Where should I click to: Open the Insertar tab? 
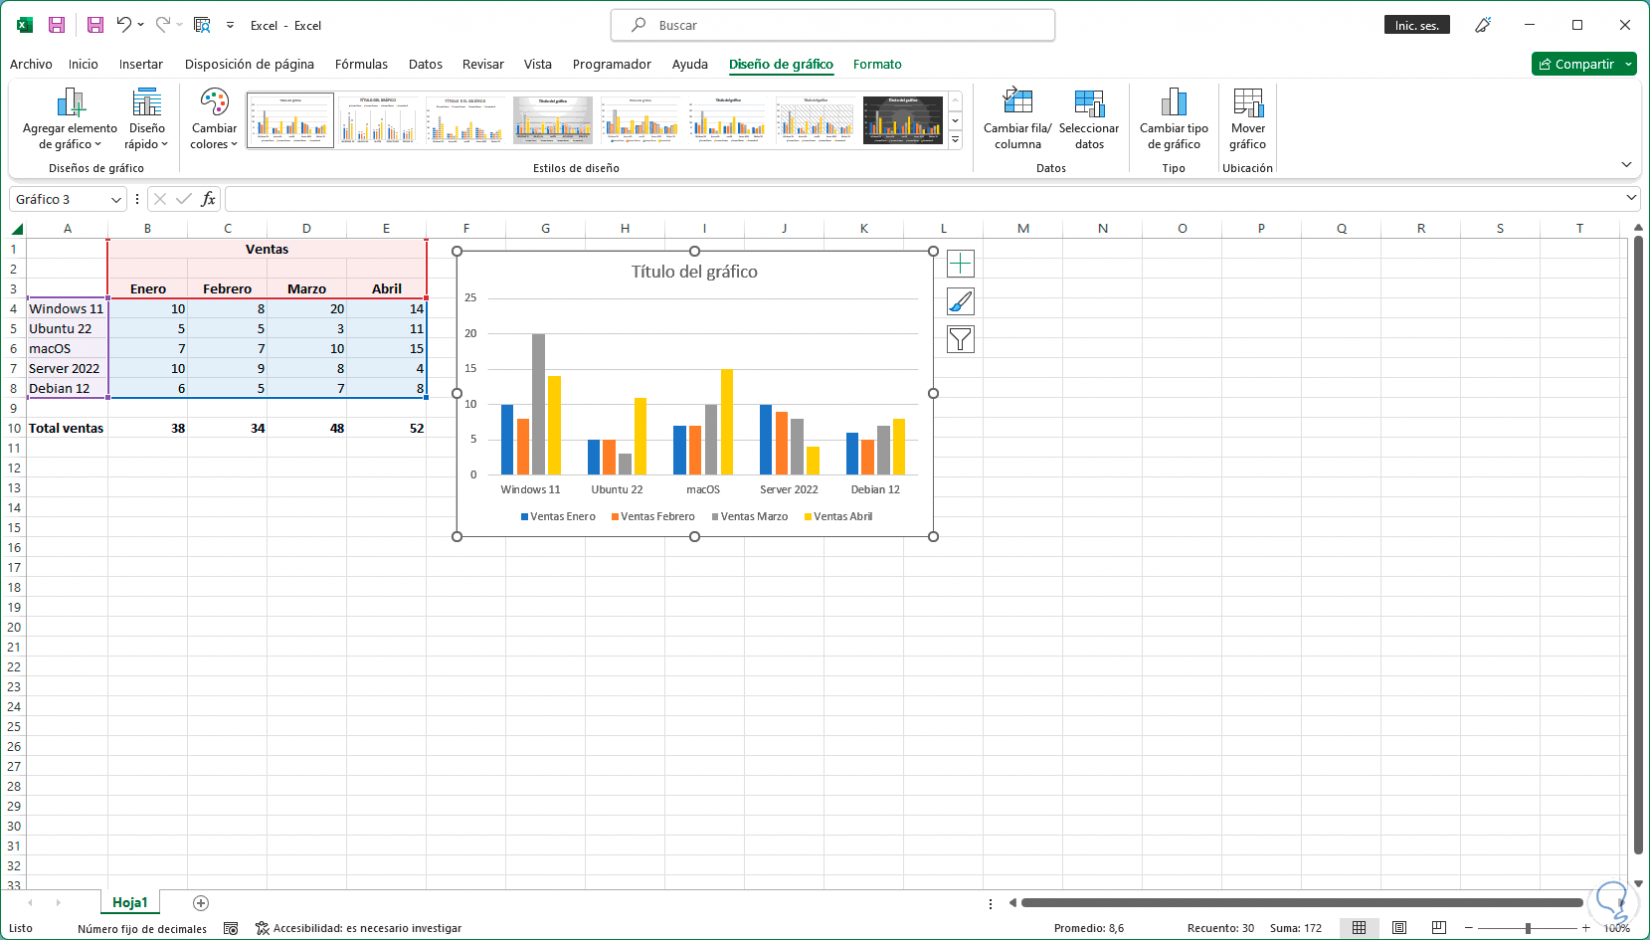[141, 64]
